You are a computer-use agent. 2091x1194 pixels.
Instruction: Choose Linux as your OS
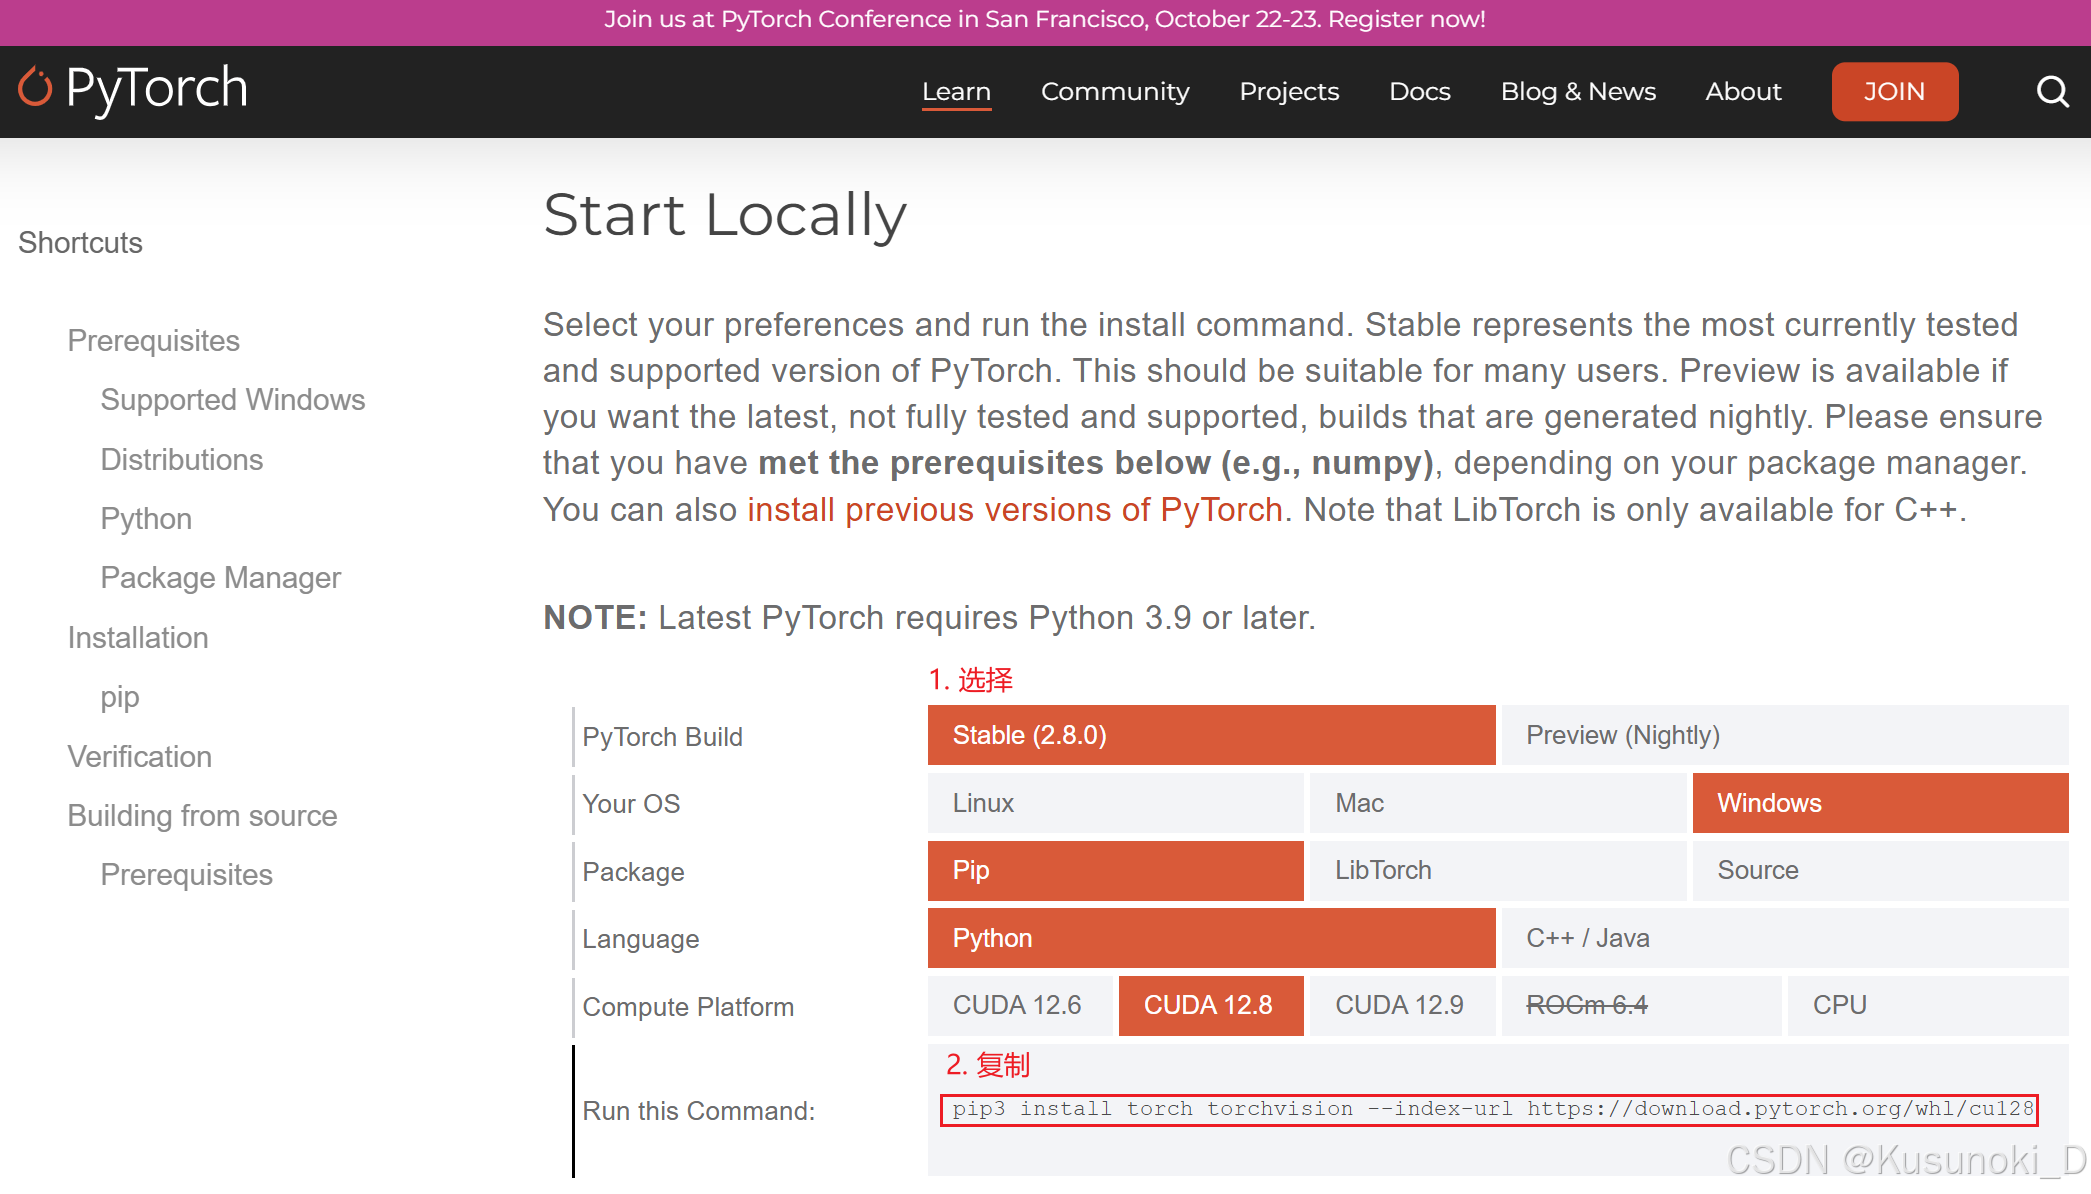coord(1115,803)
